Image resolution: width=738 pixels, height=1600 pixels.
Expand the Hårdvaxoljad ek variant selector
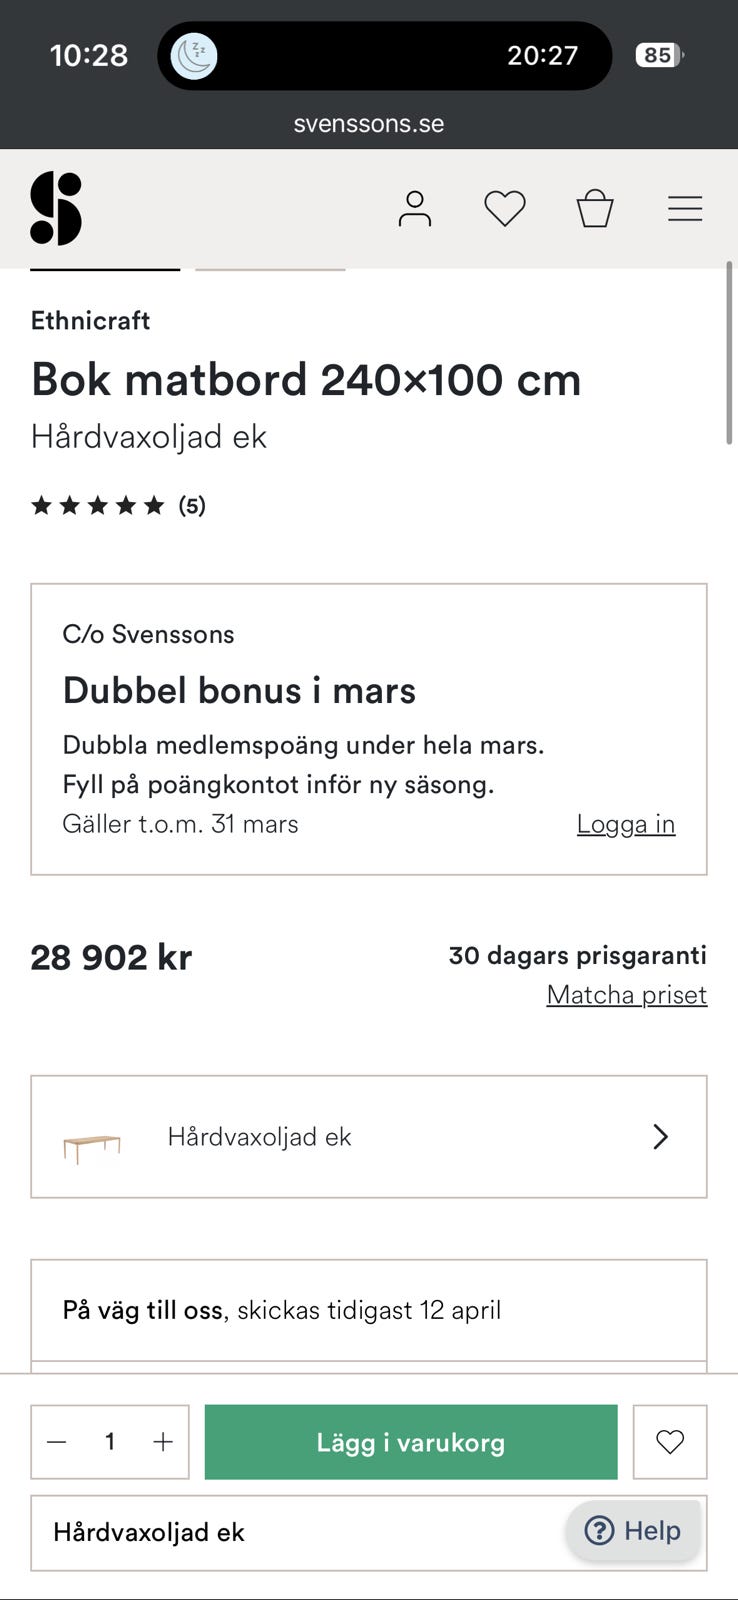coord(368,1137)
